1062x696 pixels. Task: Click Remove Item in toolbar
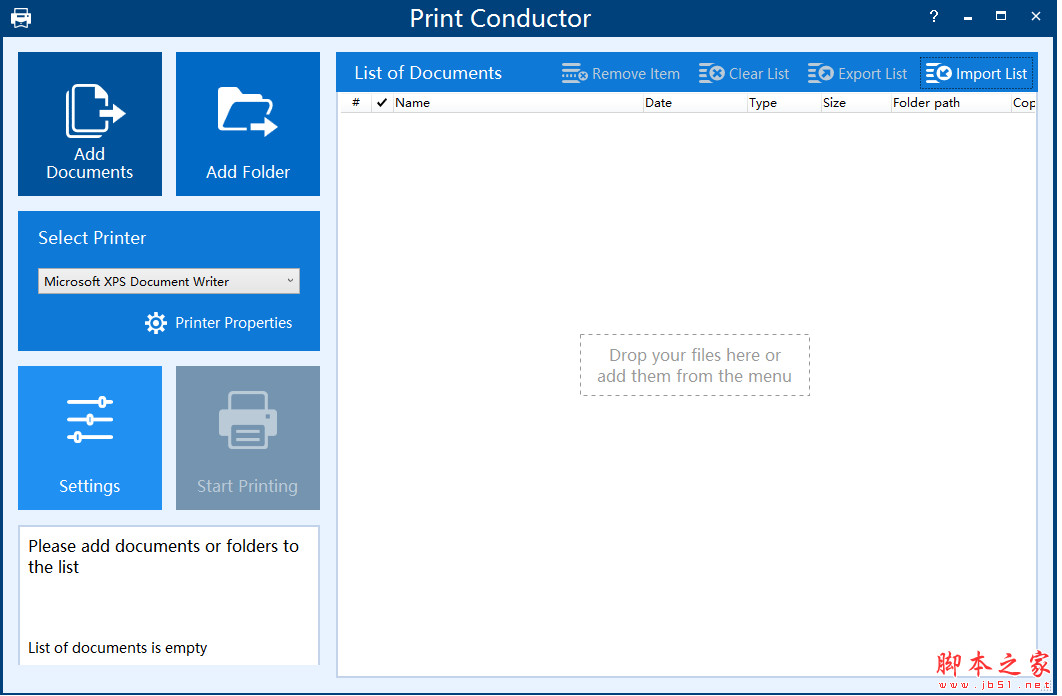tap(621, 73)
